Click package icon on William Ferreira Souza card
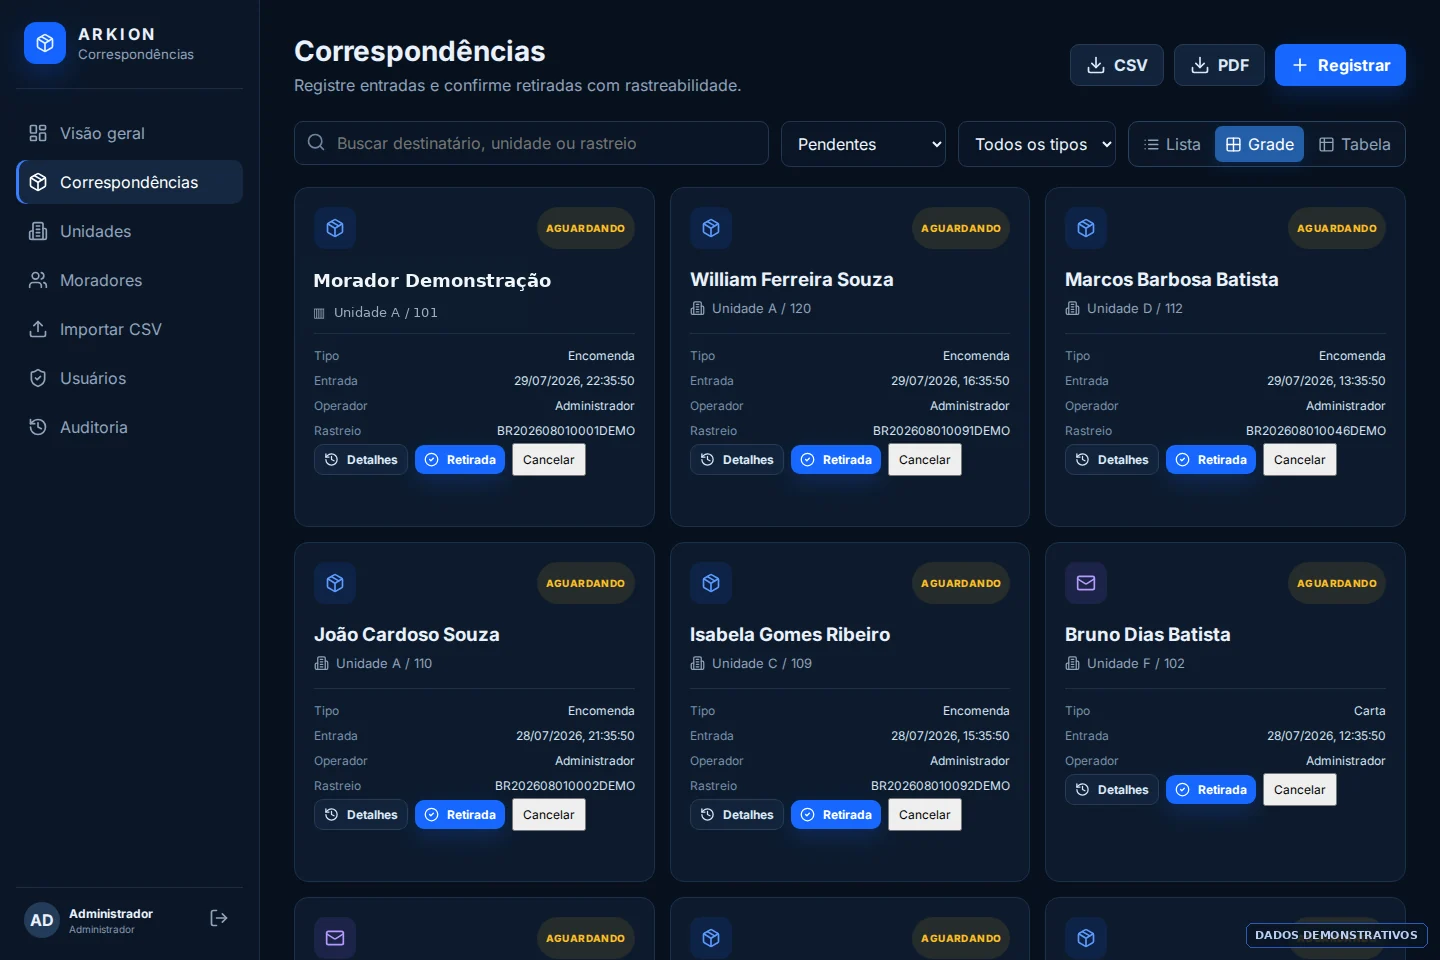Image resolution: width=1440 pixels, height=960 pixels. click(711, 228)
